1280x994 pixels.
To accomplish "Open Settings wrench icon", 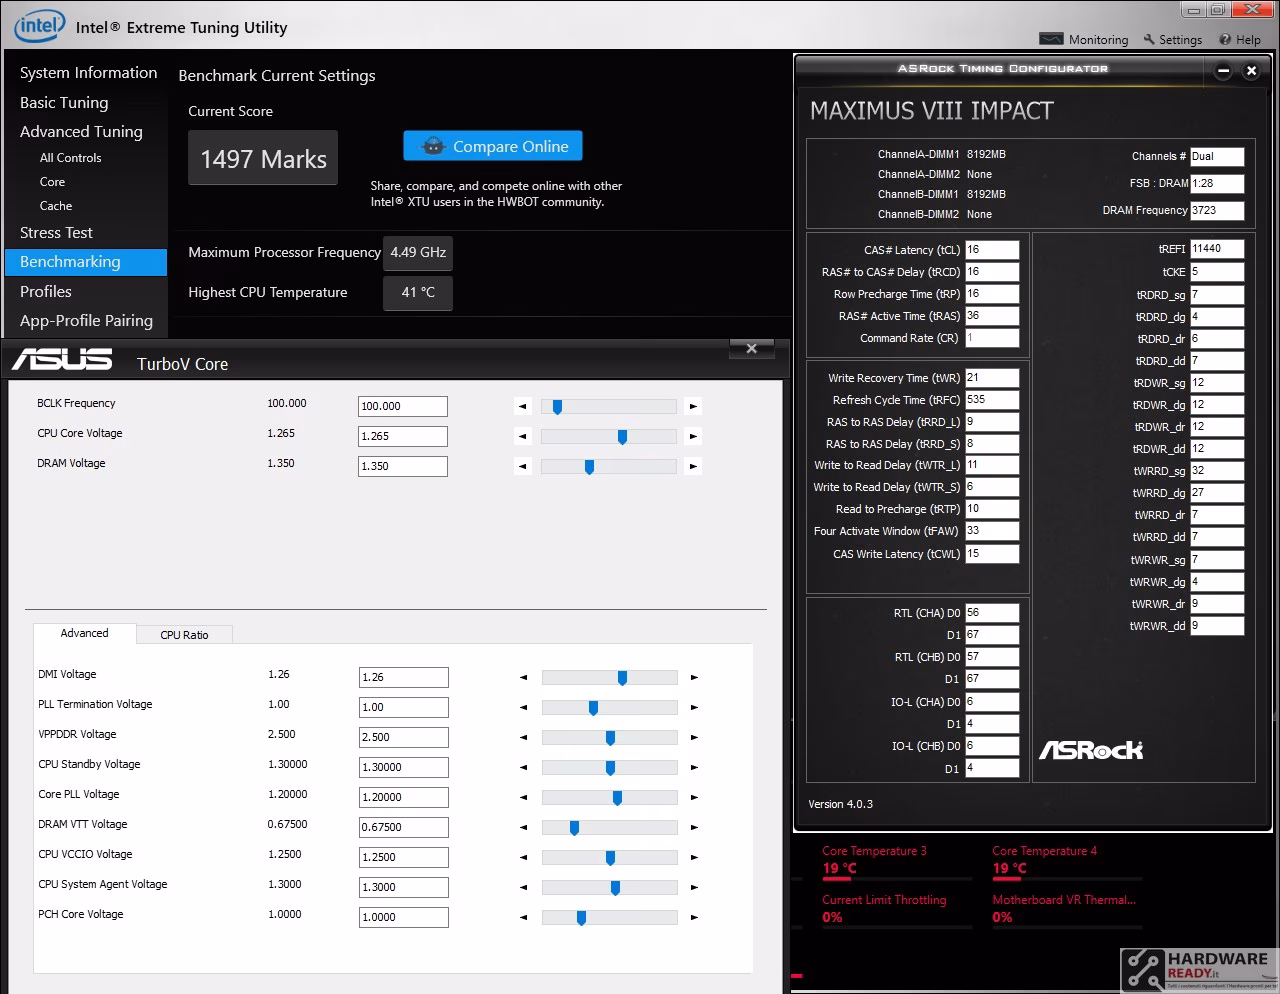I will pos(1149,39).
